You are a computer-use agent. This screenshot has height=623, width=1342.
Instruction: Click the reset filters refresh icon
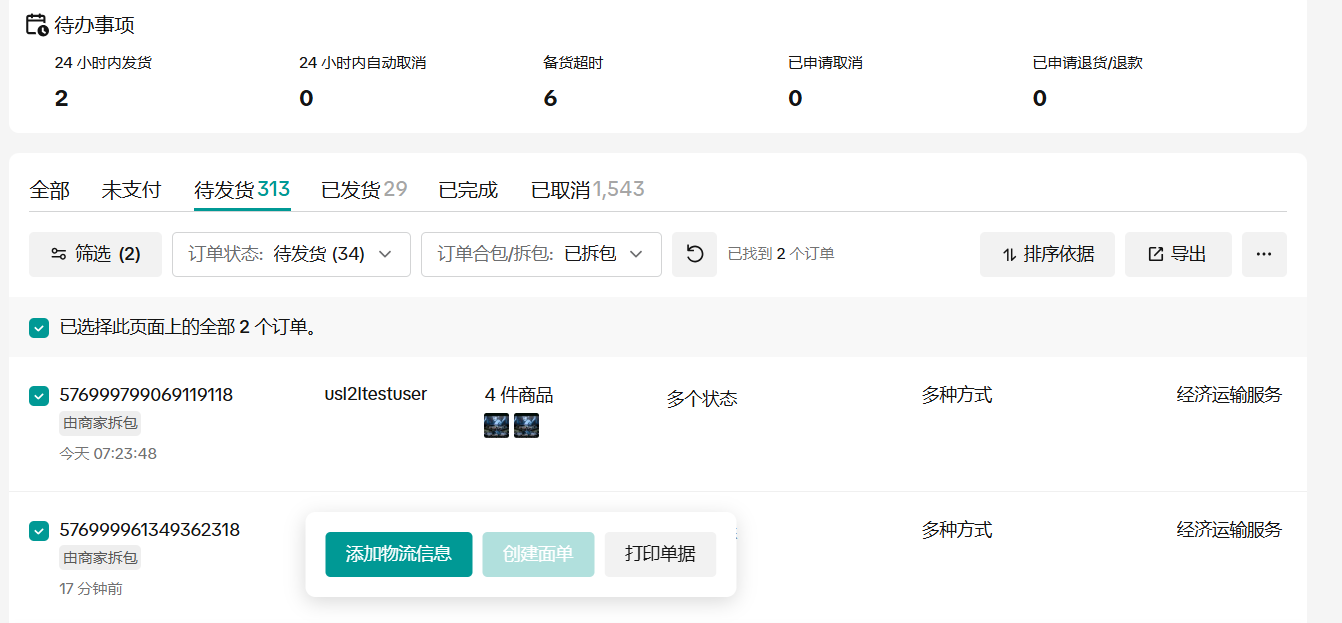tap(694, 254)
